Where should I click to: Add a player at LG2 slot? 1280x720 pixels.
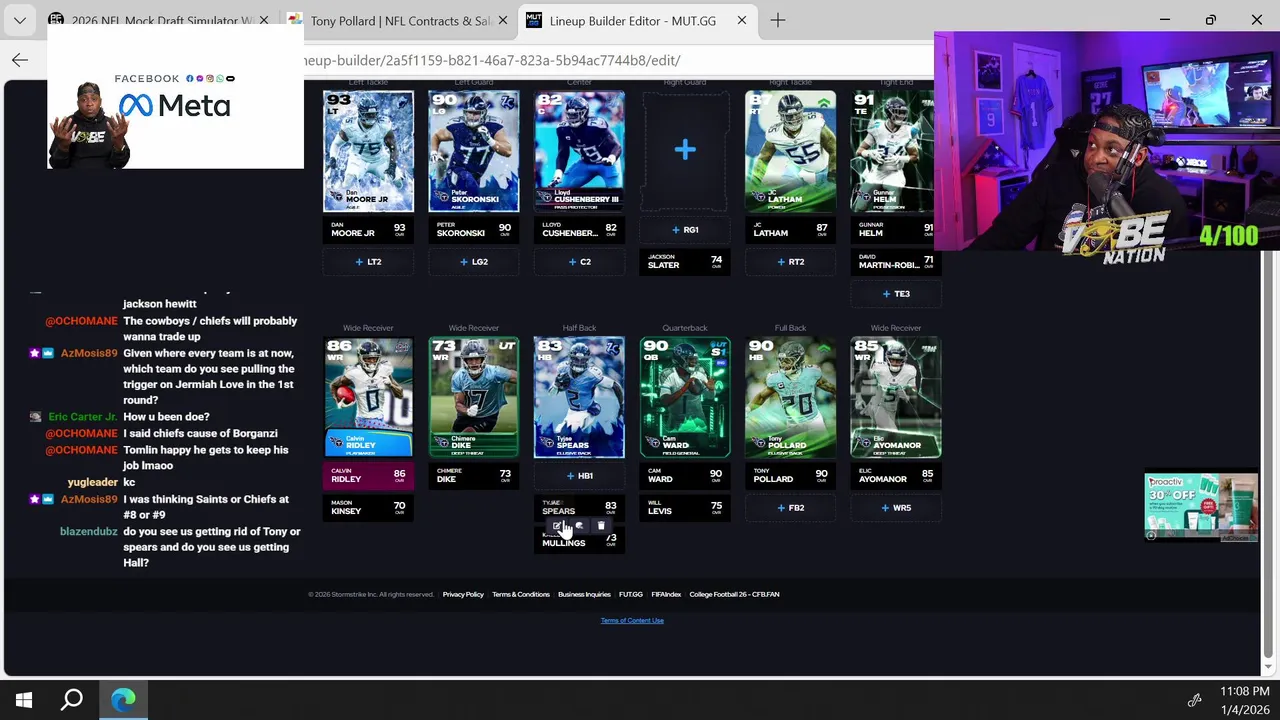(474, 262)
